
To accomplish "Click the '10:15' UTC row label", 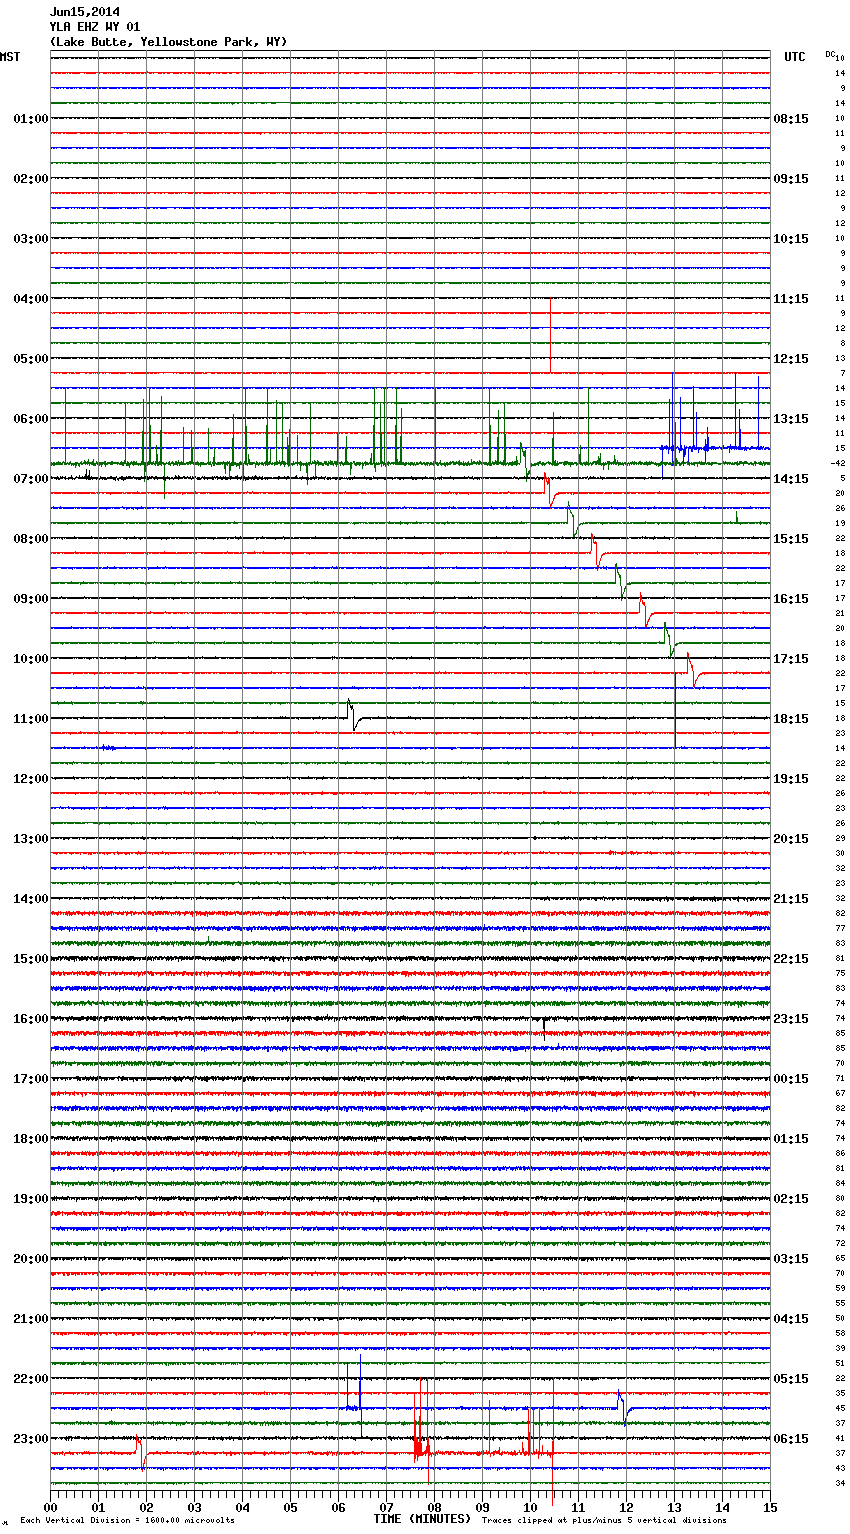I will point(791,239).
